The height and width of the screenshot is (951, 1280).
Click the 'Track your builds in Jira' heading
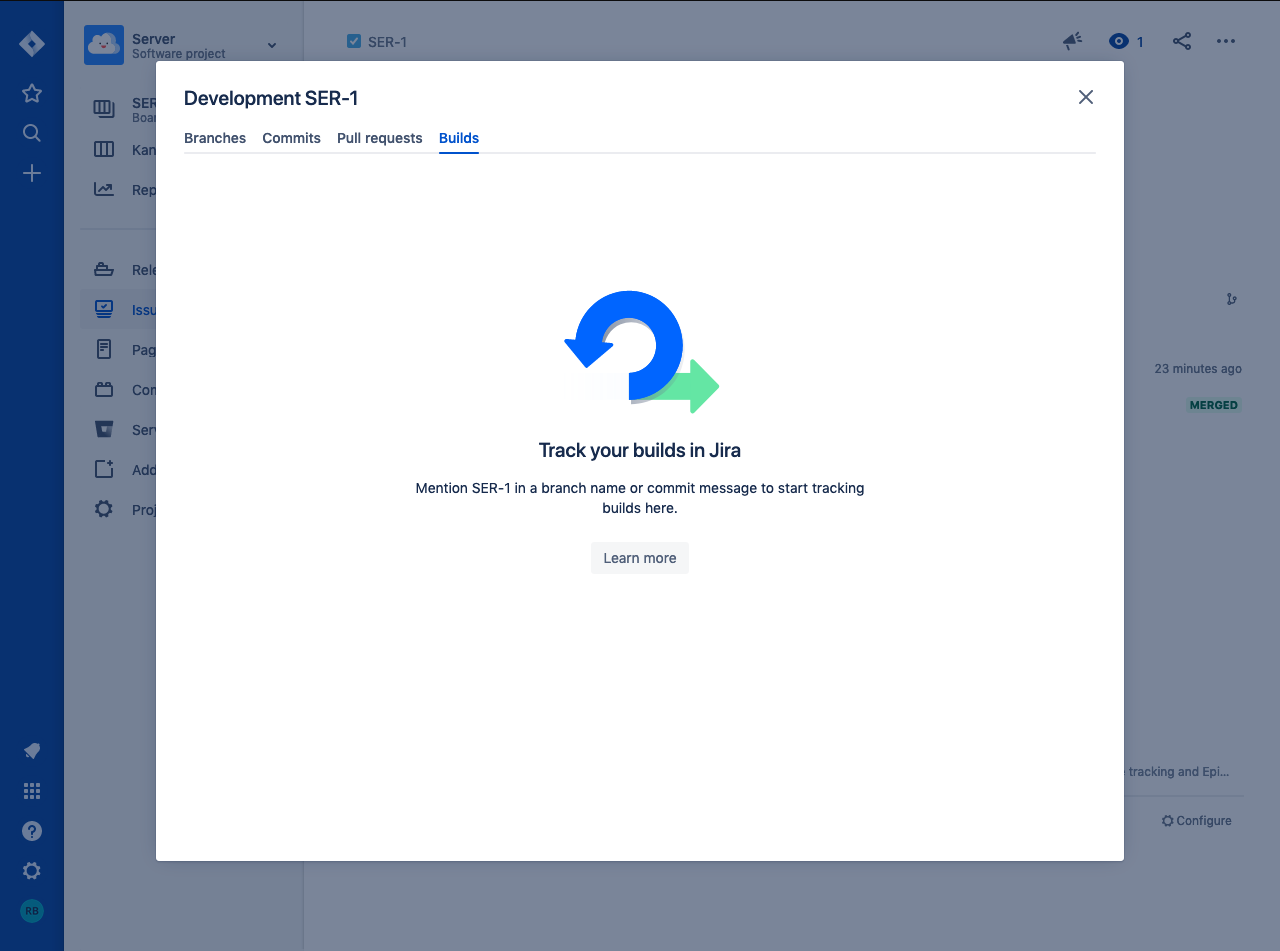pyautogui.click(x=640, y=450)
